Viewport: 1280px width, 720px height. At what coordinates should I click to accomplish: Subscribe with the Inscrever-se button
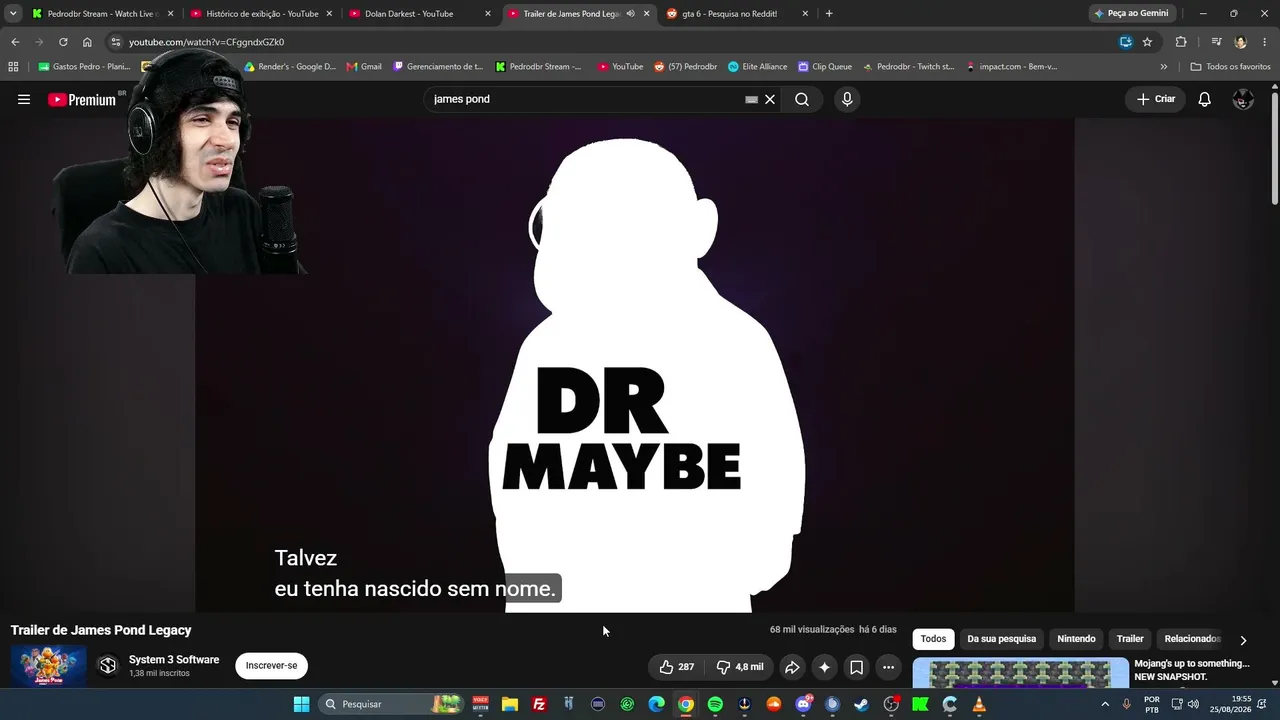[x=271, y=666]
